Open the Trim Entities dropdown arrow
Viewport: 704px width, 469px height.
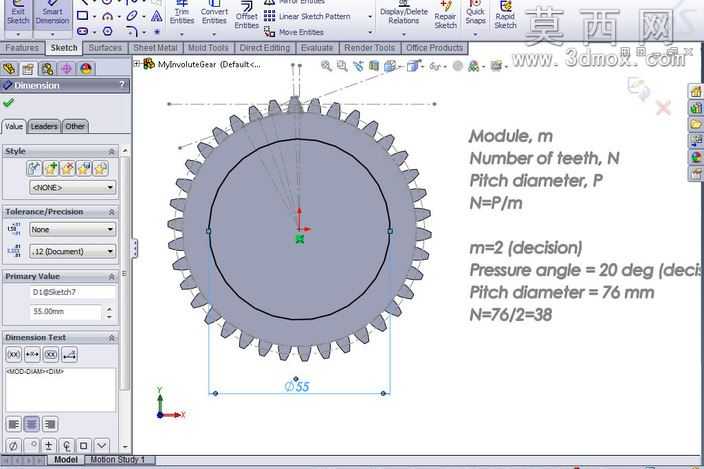(x=182, y=35)
